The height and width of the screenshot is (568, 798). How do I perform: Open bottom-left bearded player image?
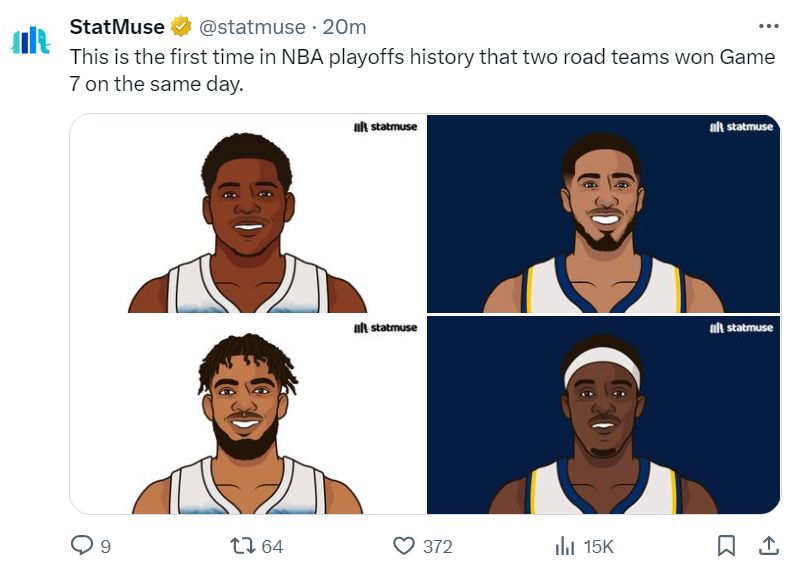pos(248,415)
